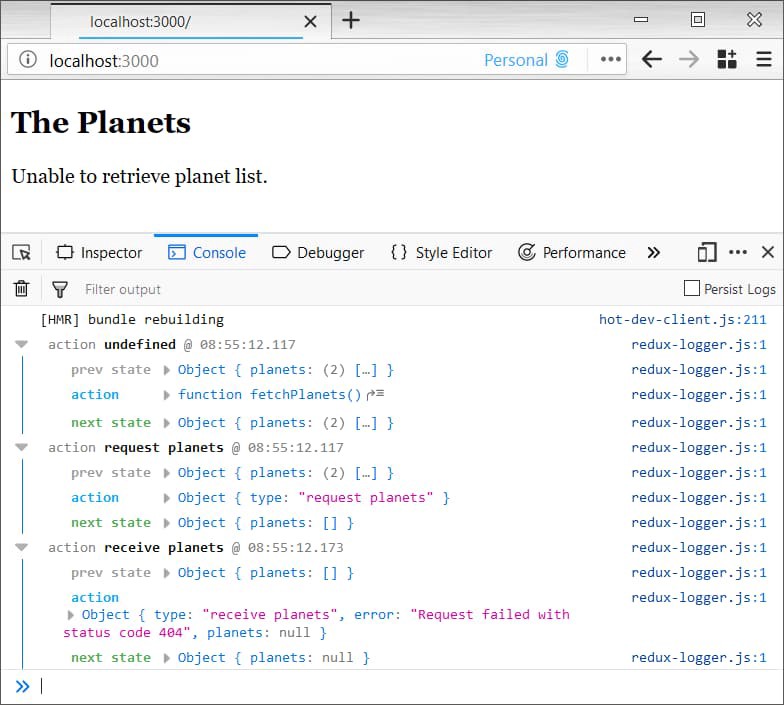784x705 pixels.
Task: Clear console output with trash icon
Action: tap(21, 289)
